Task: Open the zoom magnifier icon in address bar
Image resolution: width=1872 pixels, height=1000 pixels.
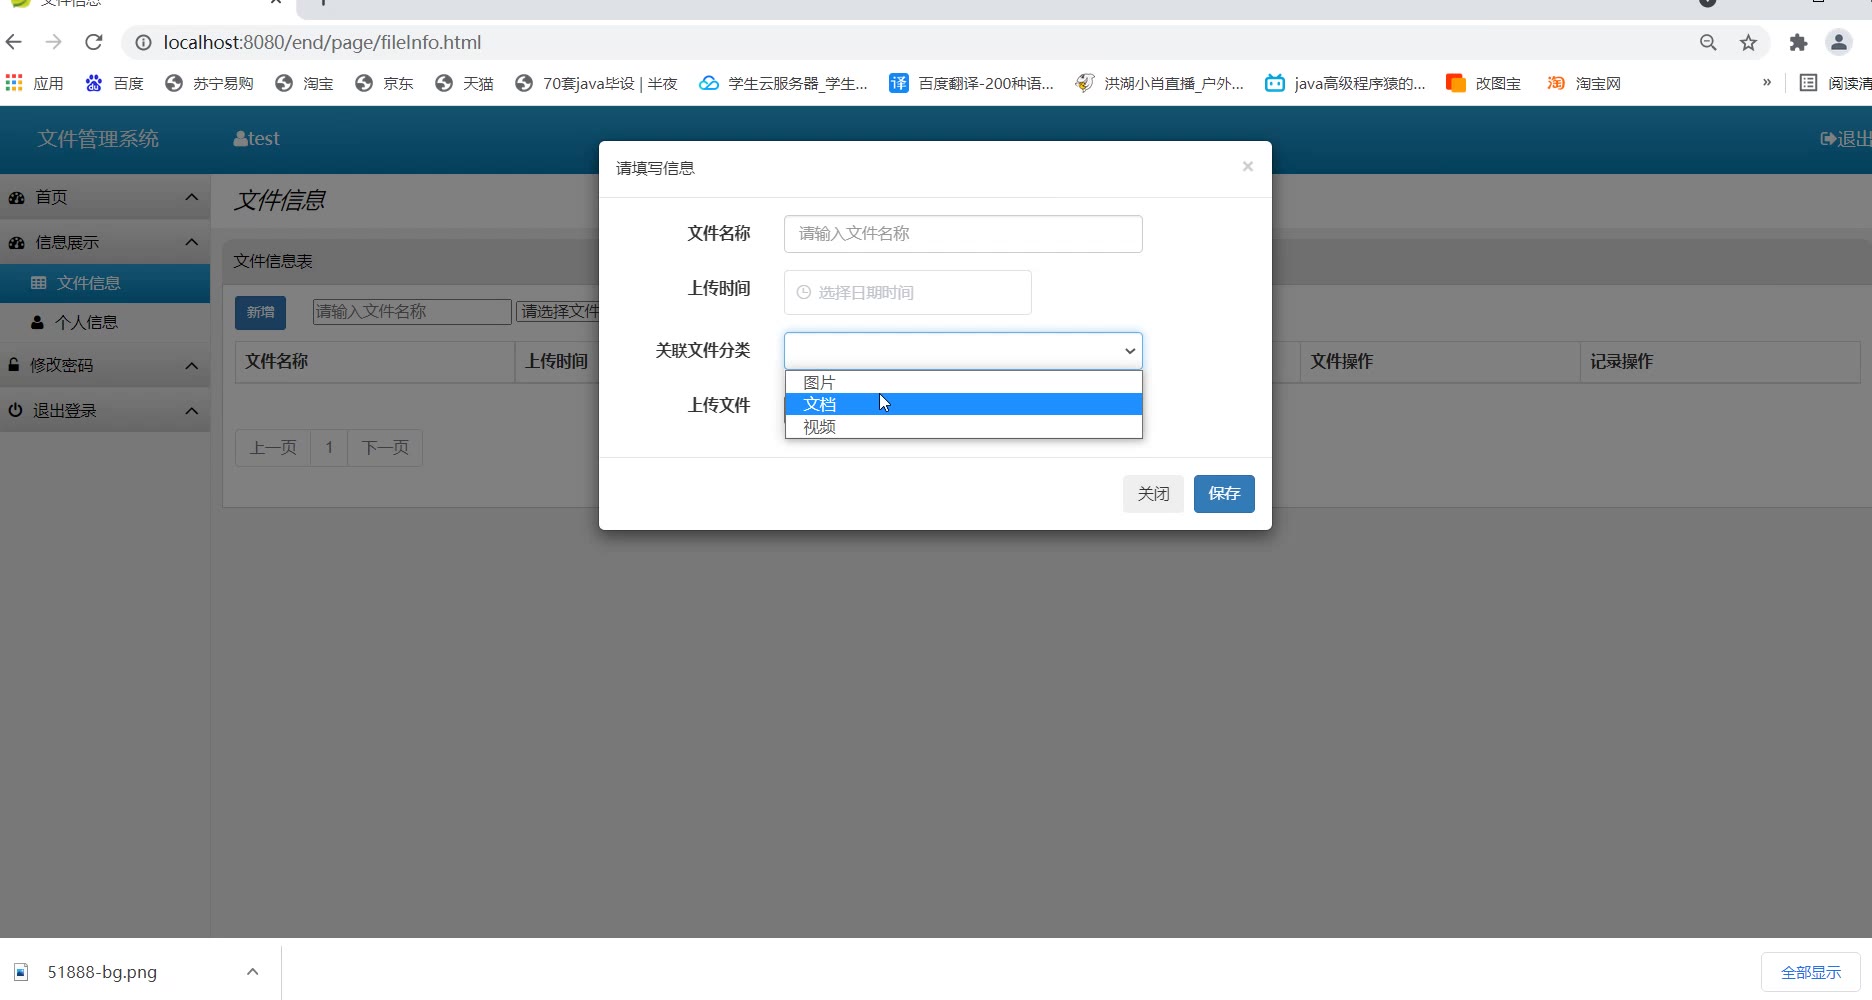Action: [x=1708, y=42]
